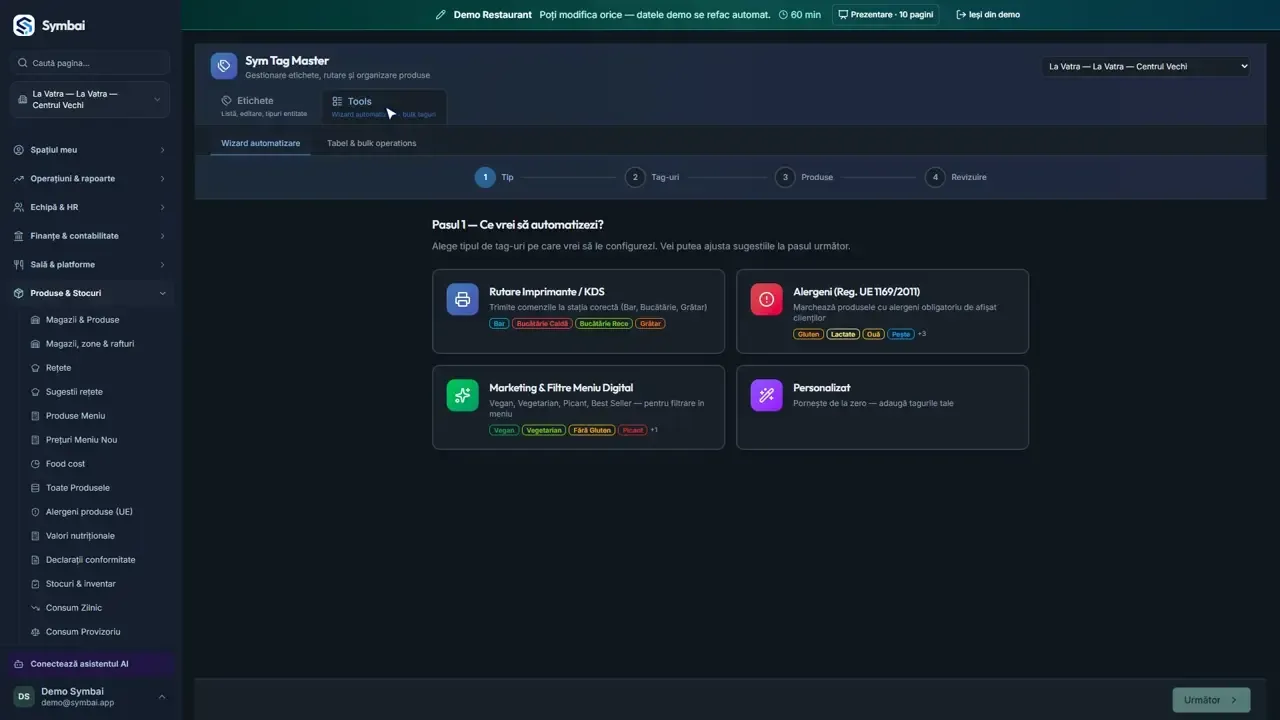Image resolution: width=1280 pixels, height=720 pixels.
Task: Click the printer icon for Rutare Imprimante / KDS
Action: (x=462, y=299)
